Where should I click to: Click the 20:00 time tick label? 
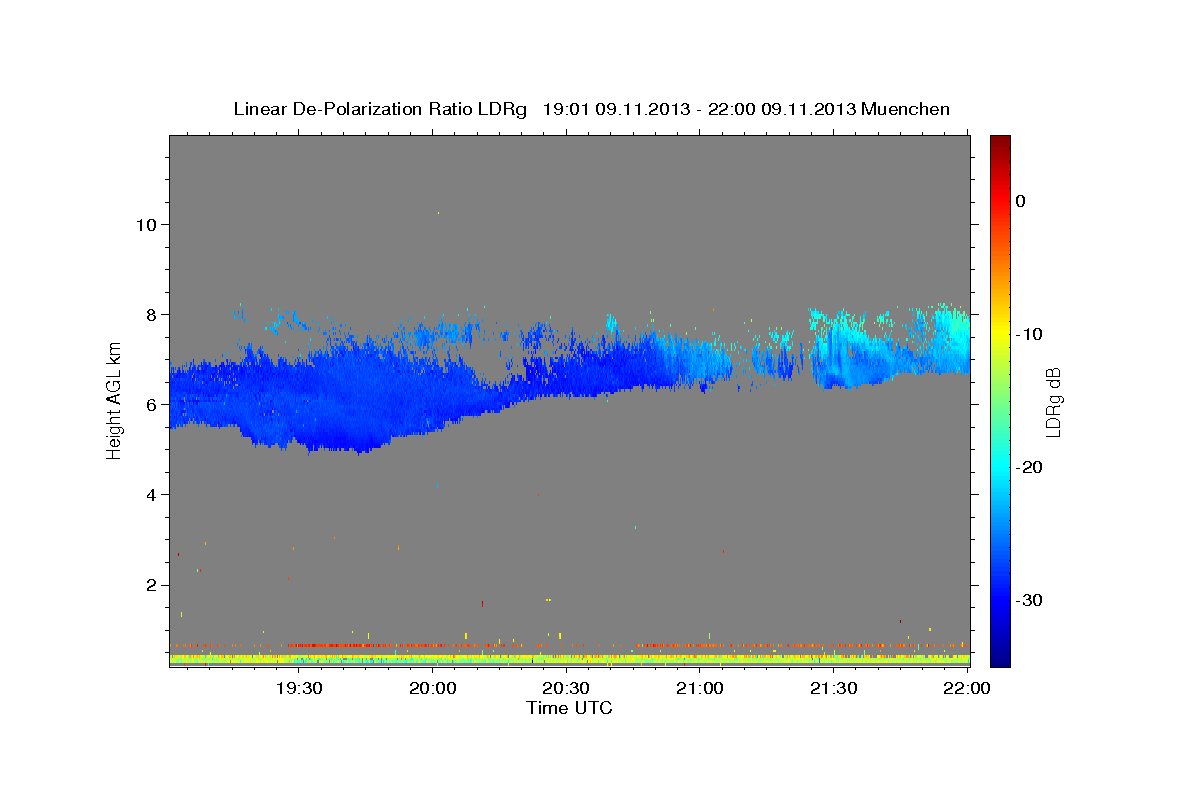pyautogui.click(x=432, y=688)
